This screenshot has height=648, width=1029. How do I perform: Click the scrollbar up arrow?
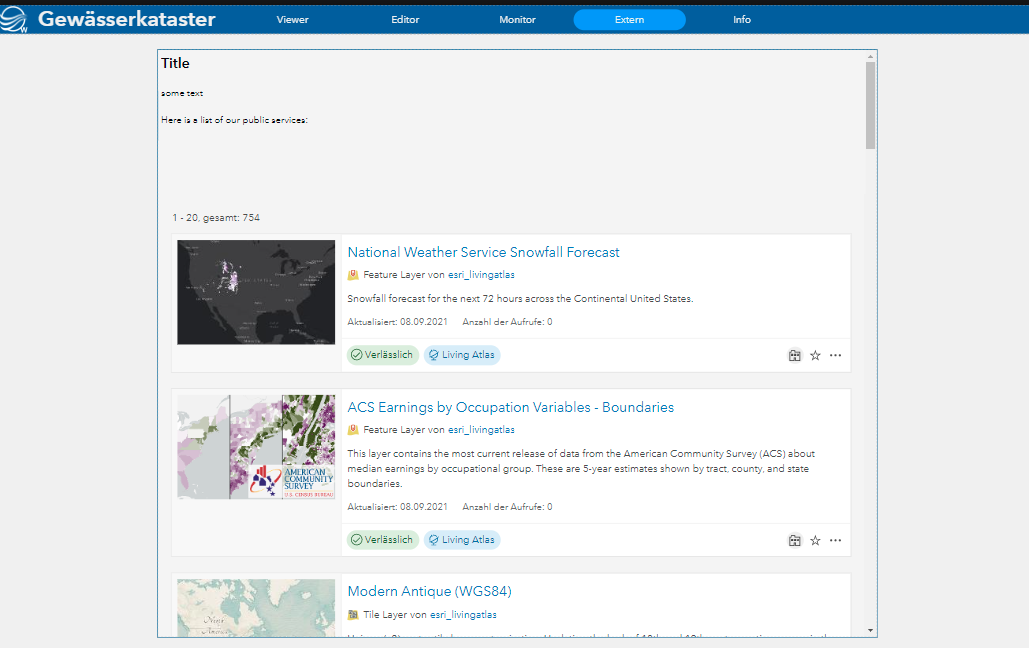(x=870, y=56)
